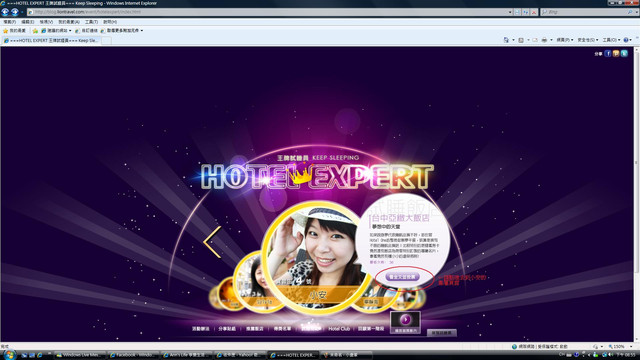Click the Windows Start orb
Screen dimensions: 640x360
point(9,355)
